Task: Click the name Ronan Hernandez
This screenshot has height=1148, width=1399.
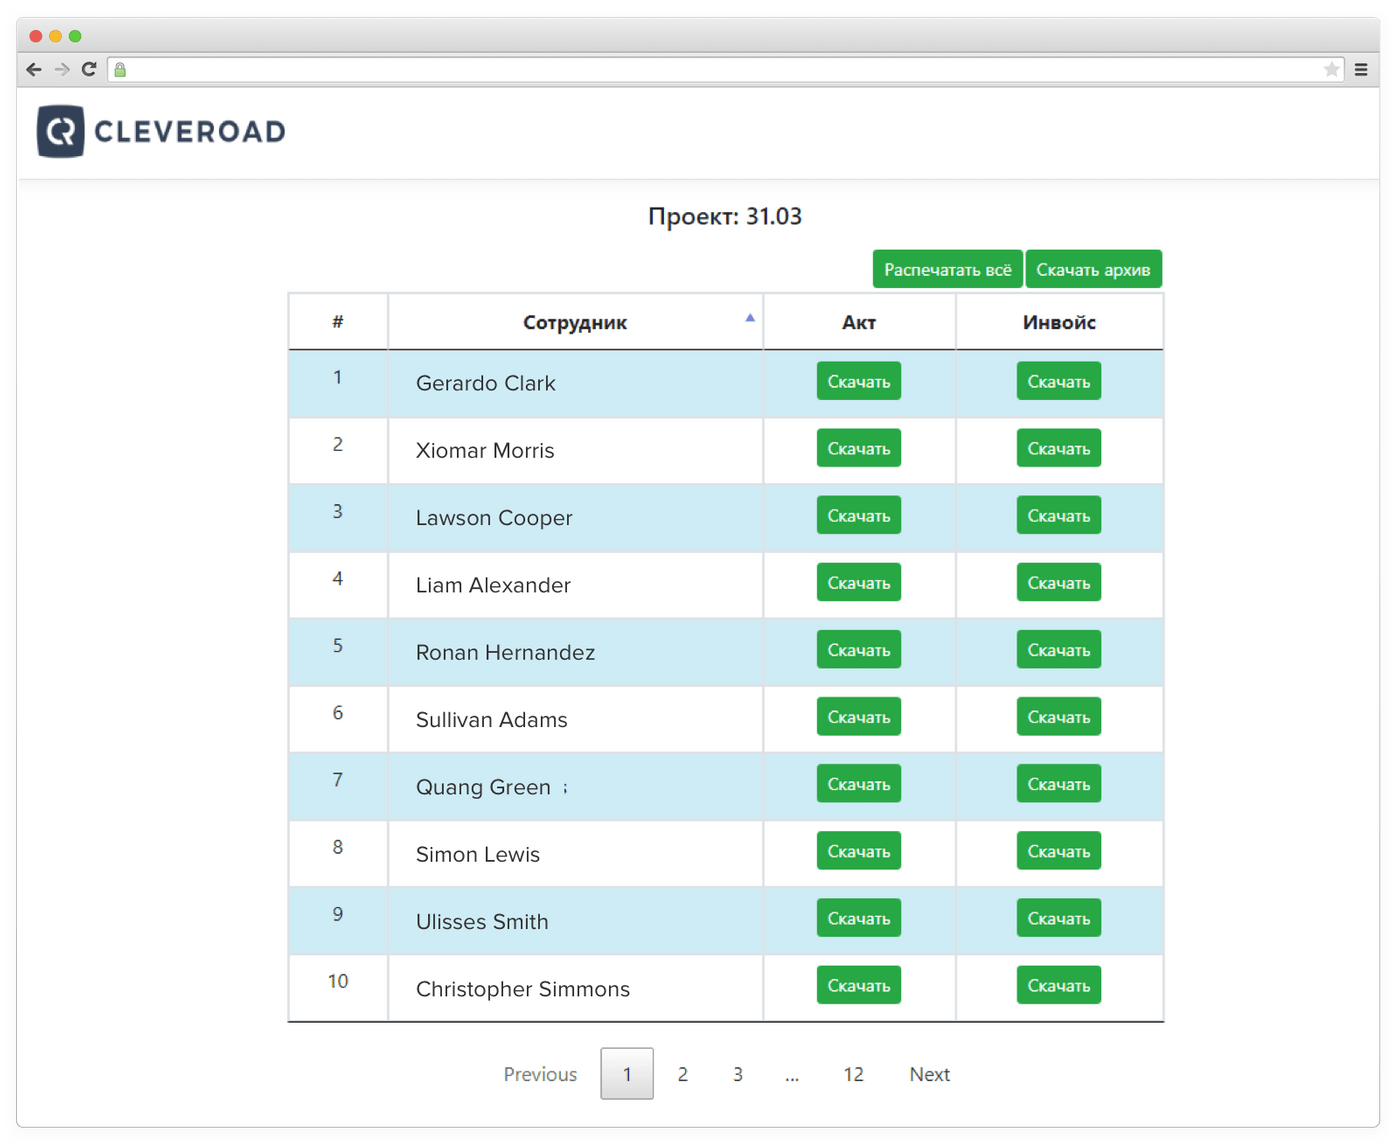Action: [505, 652]
